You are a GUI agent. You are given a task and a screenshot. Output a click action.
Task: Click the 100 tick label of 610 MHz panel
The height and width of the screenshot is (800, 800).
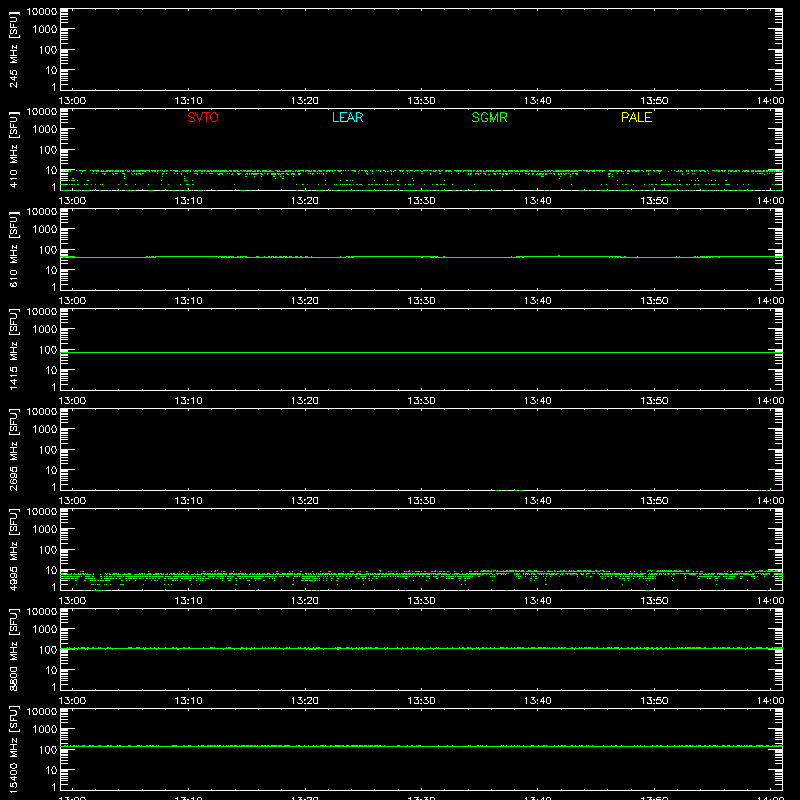click(x=48, y=250)
